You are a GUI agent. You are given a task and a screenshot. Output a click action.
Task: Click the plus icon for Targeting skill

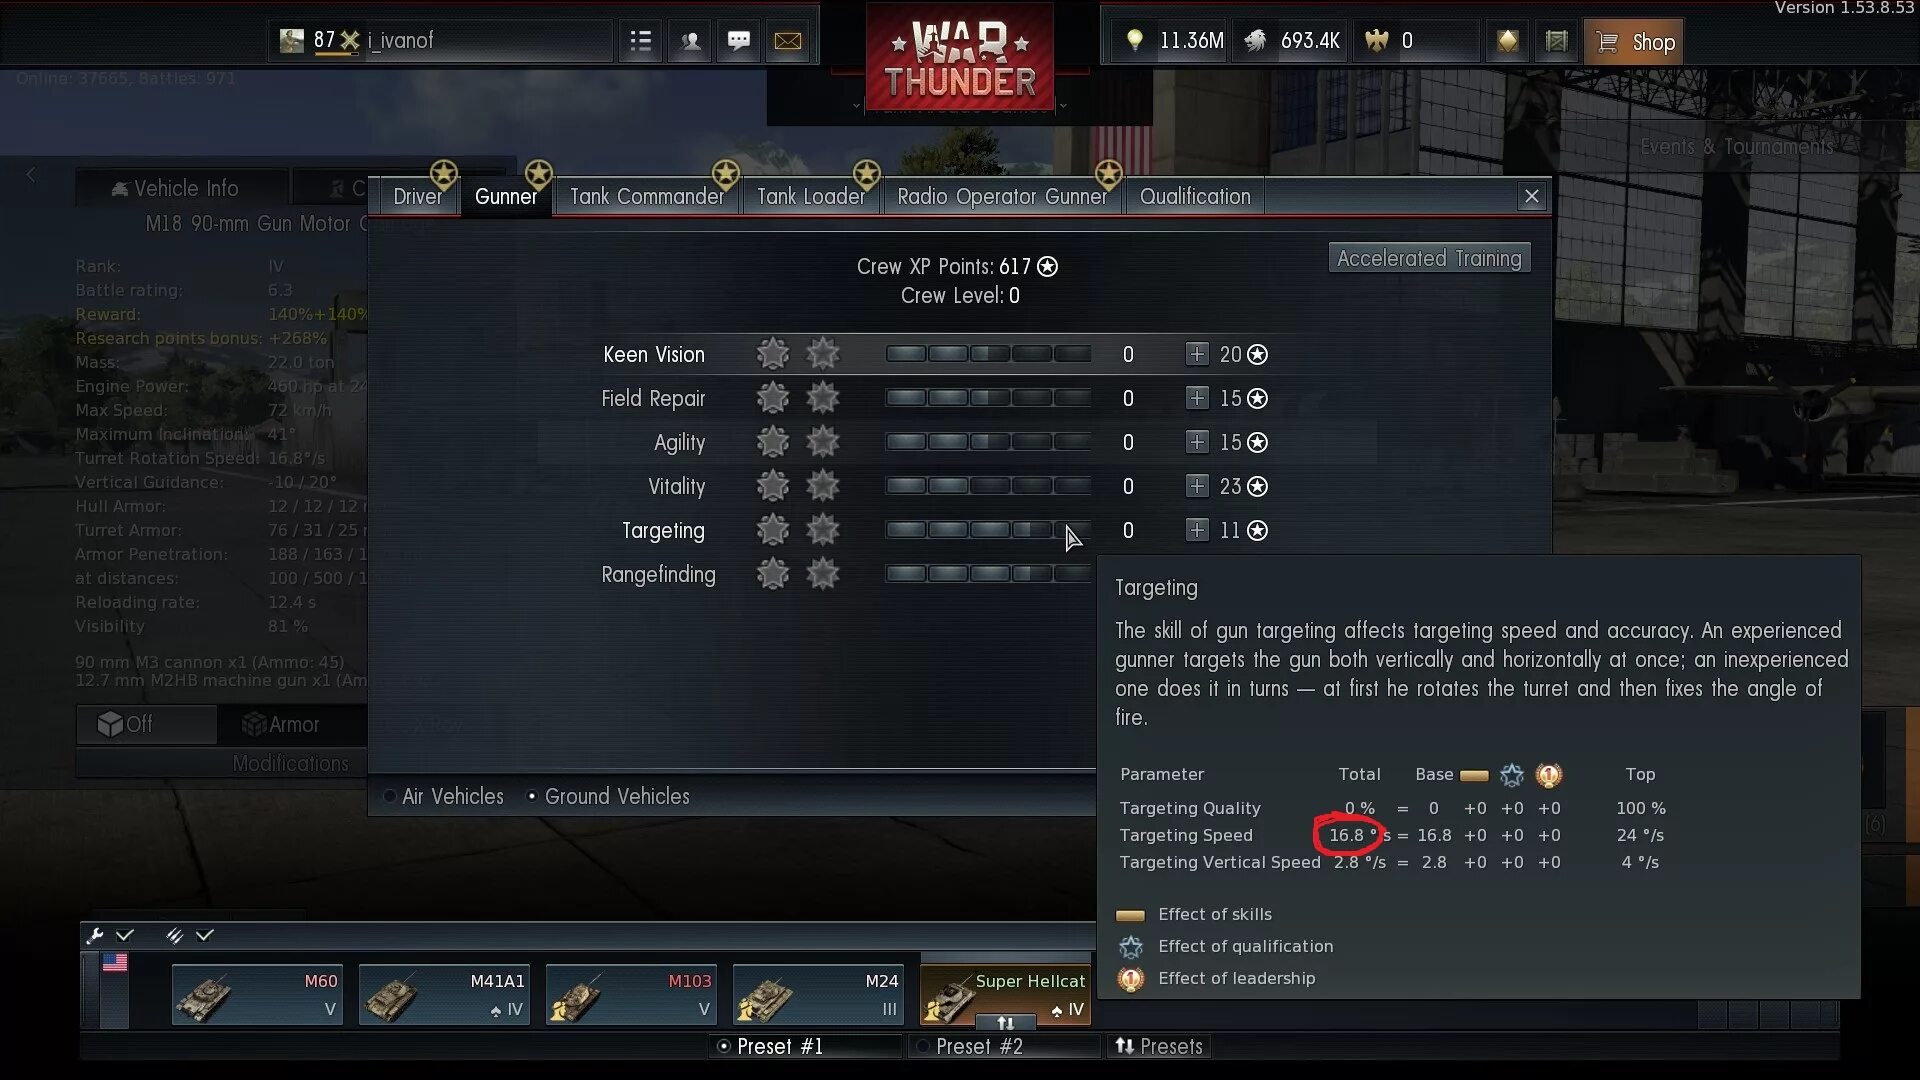pyautogui.click(x=1195, y=529)
